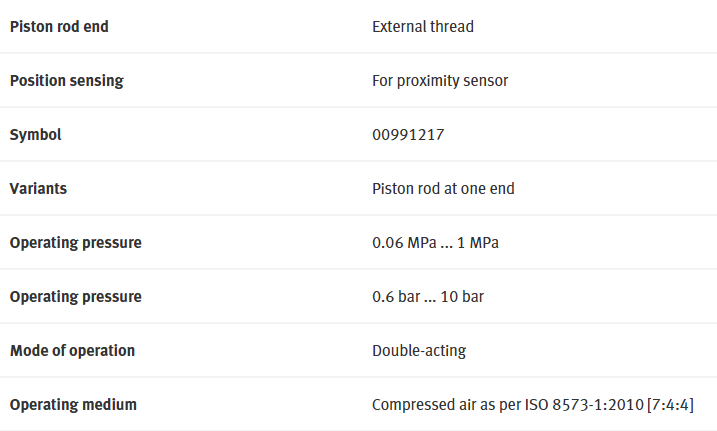Select the For proximity sensor value
The height and width of the screenshot is (431, 717).
pyautogui.click(x=440, y=81)
